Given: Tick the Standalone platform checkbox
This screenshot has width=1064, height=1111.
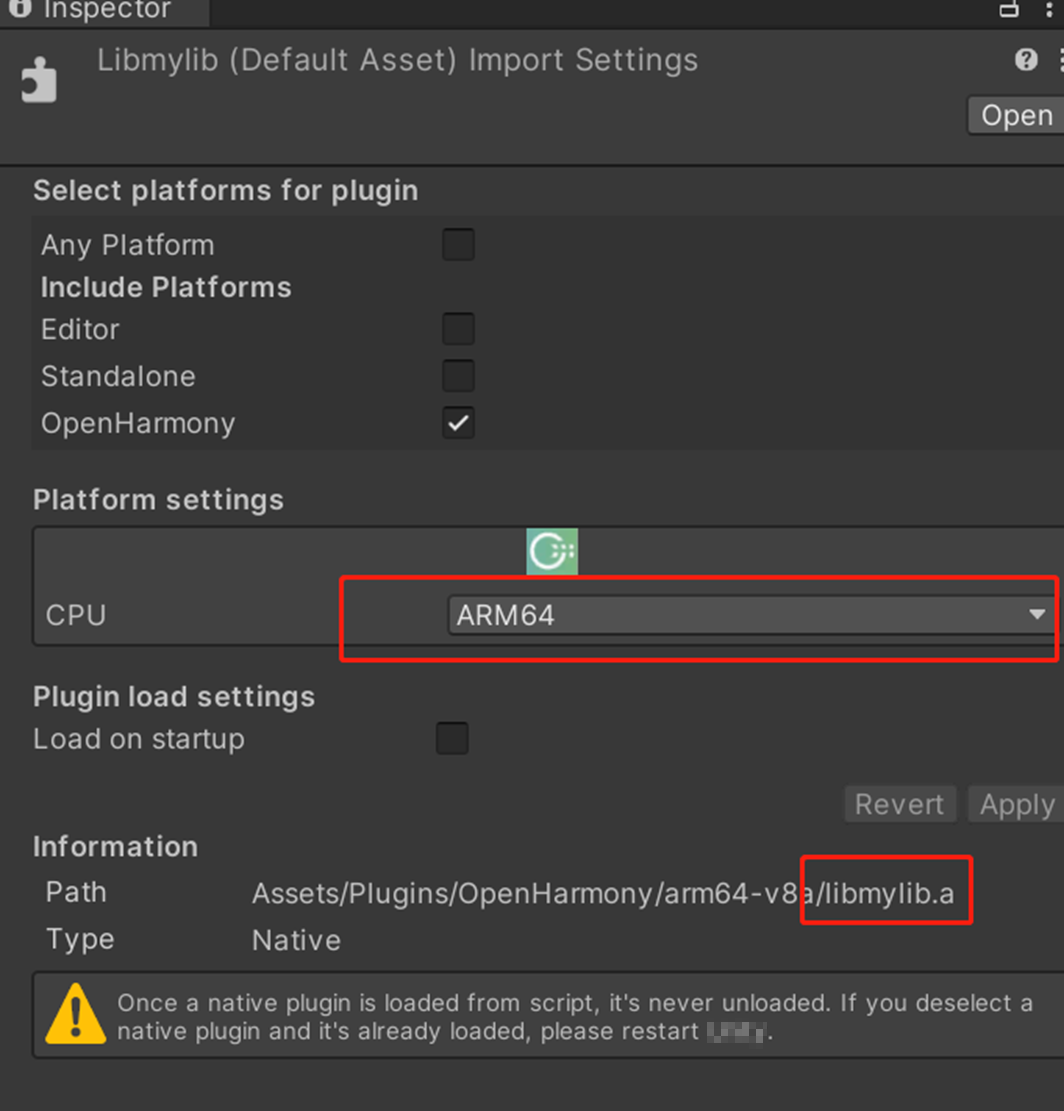Looking at the screenshot, I should point(458,376).
